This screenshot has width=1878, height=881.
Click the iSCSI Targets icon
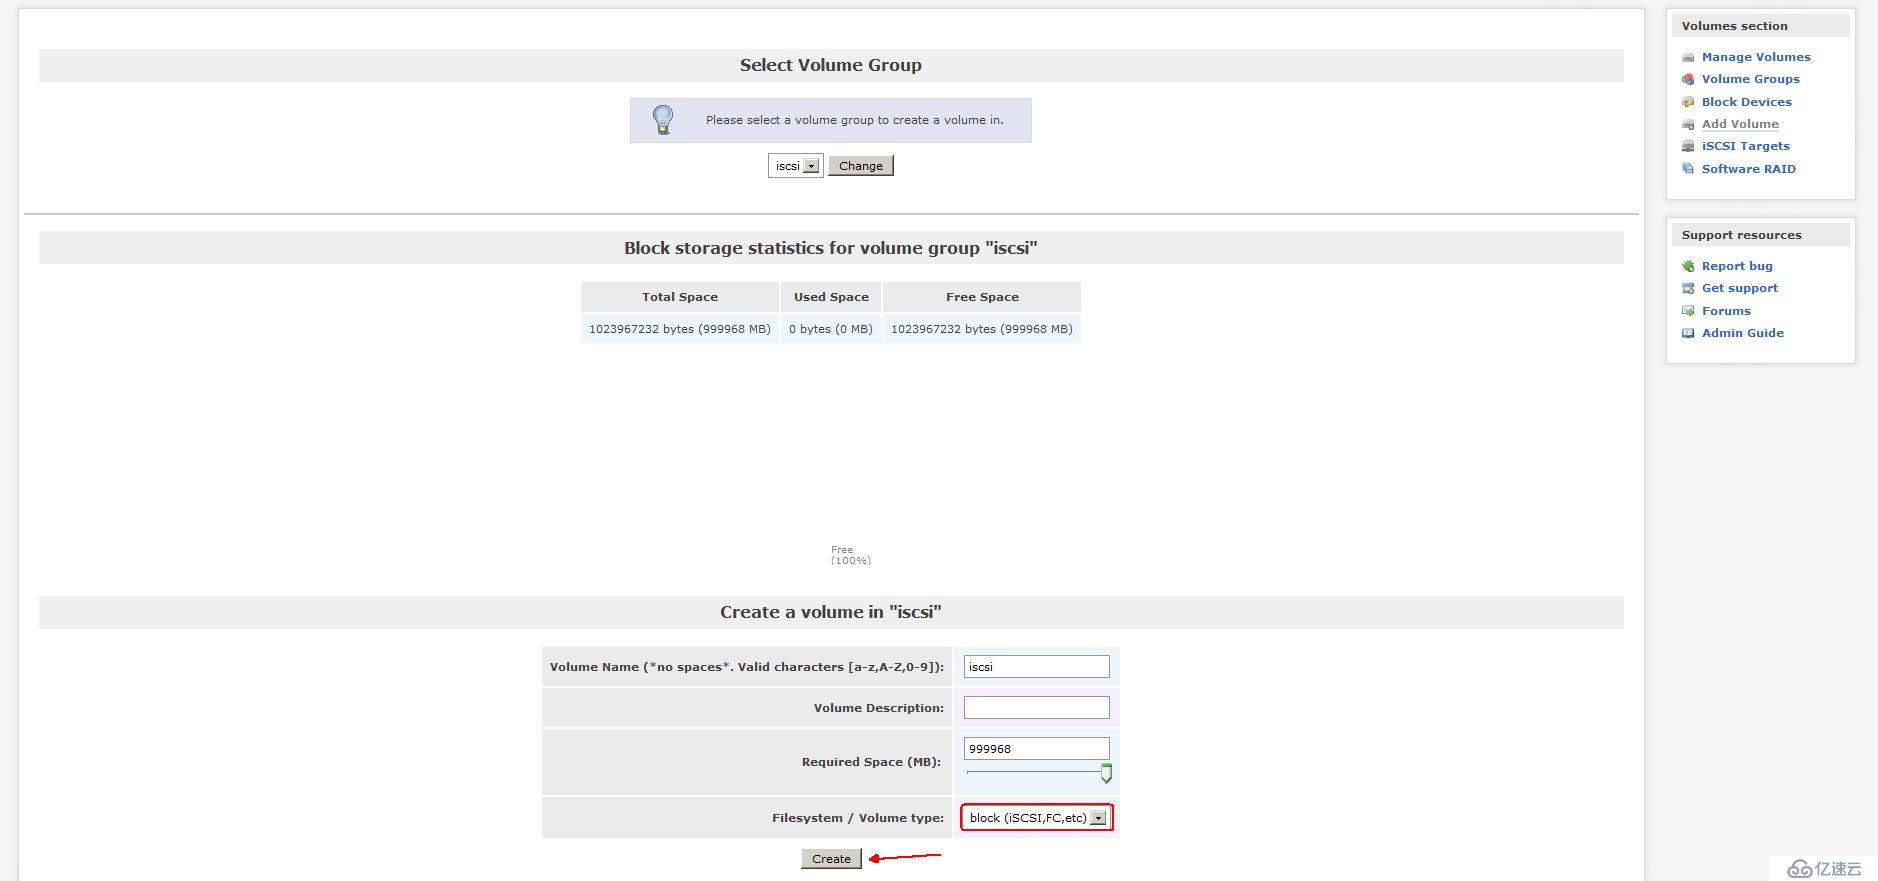[x=1688, y=146]
